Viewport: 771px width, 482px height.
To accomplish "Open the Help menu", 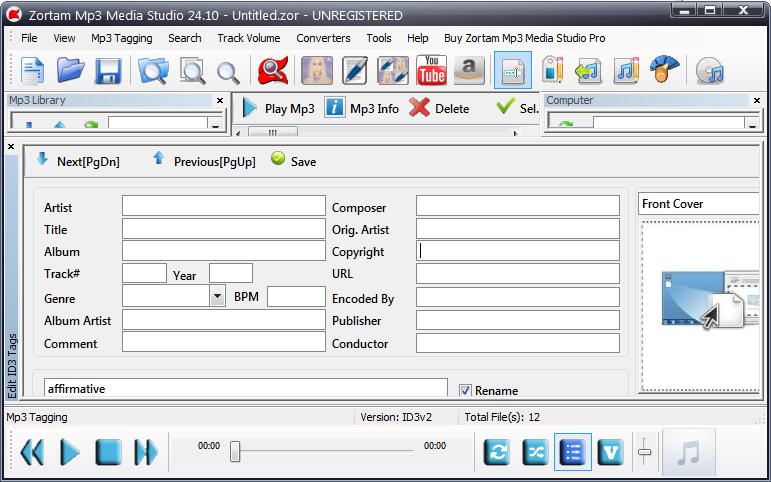I will (x=417, y=38).
